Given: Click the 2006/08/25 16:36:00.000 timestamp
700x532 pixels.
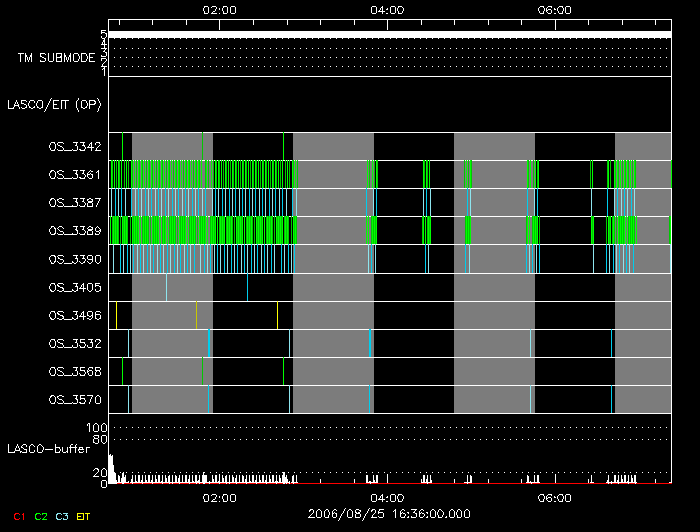Looking at the screenshot, I should 389,514.
